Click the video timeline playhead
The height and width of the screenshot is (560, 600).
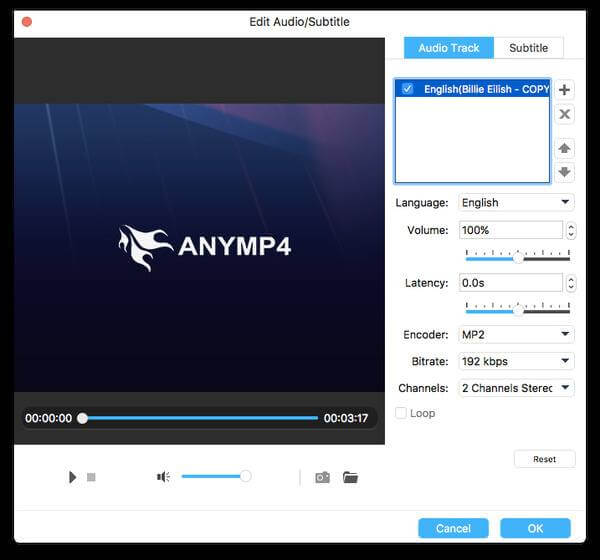click(x=82, y=418)
